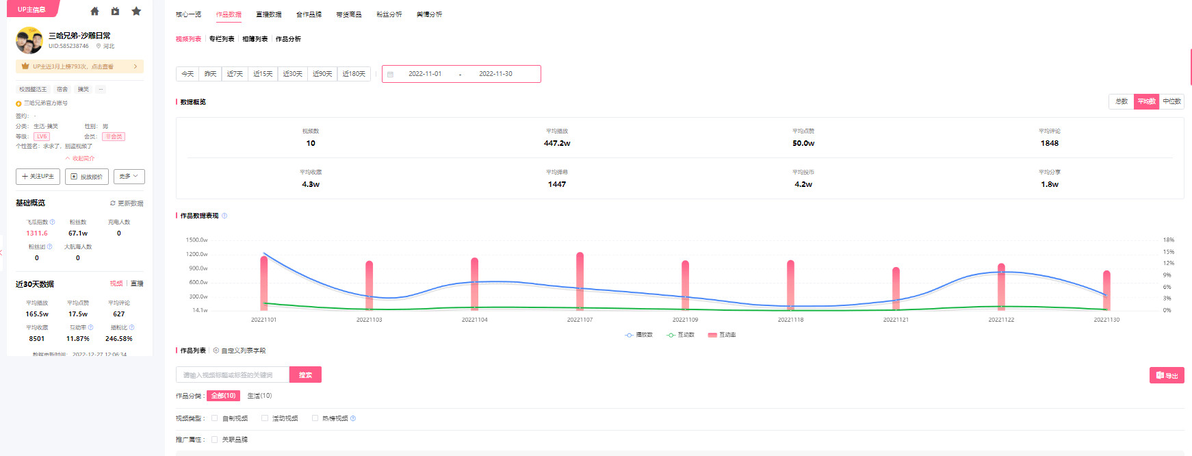Select the 今天 date range
This screenshot has width=1192, height=456.
click(x=187, y=74)
